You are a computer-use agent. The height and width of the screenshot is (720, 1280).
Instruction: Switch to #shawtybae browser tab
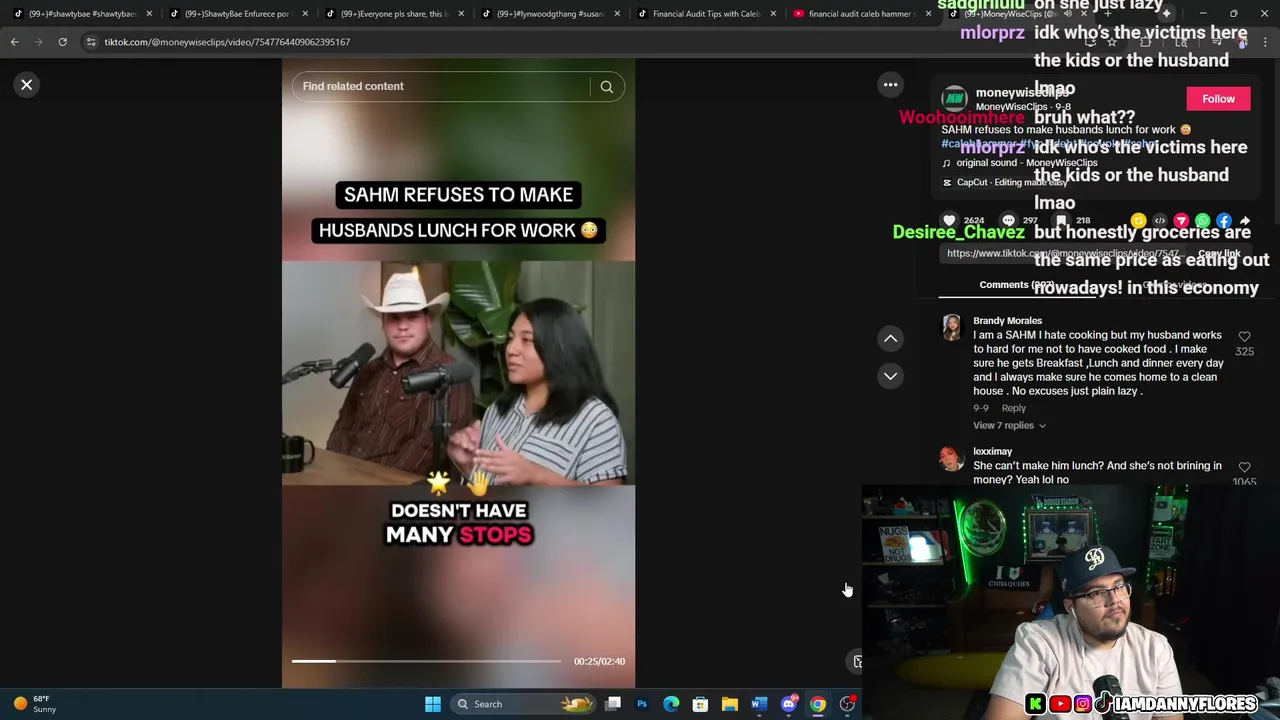[81, 14]
